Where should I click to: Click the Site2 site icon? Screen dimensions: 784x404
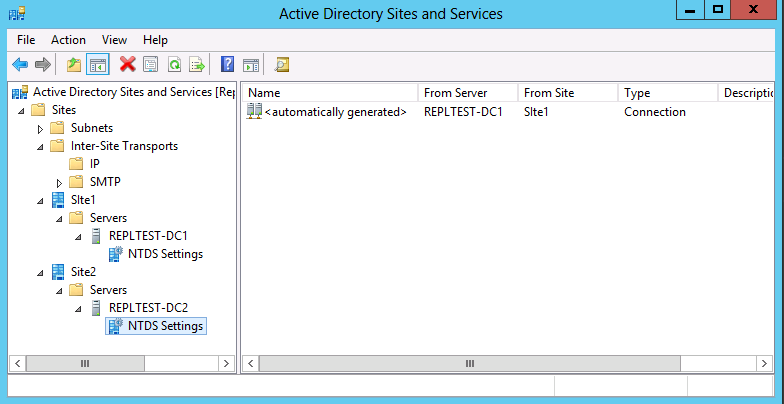click(58, 272)
